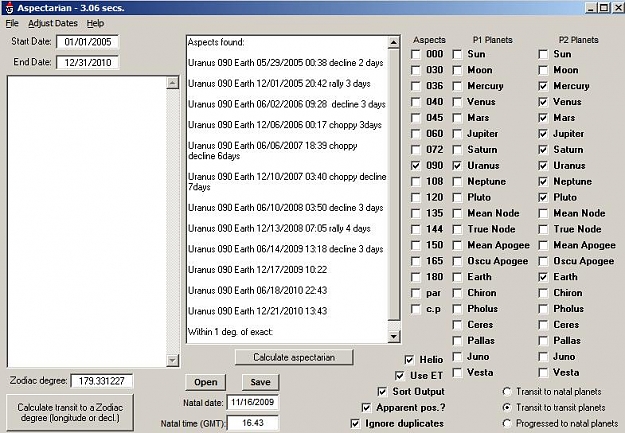Enable the c.p aspect checkbox
The width and height of the screenshot is (625, 433).
tap(415, 309)
